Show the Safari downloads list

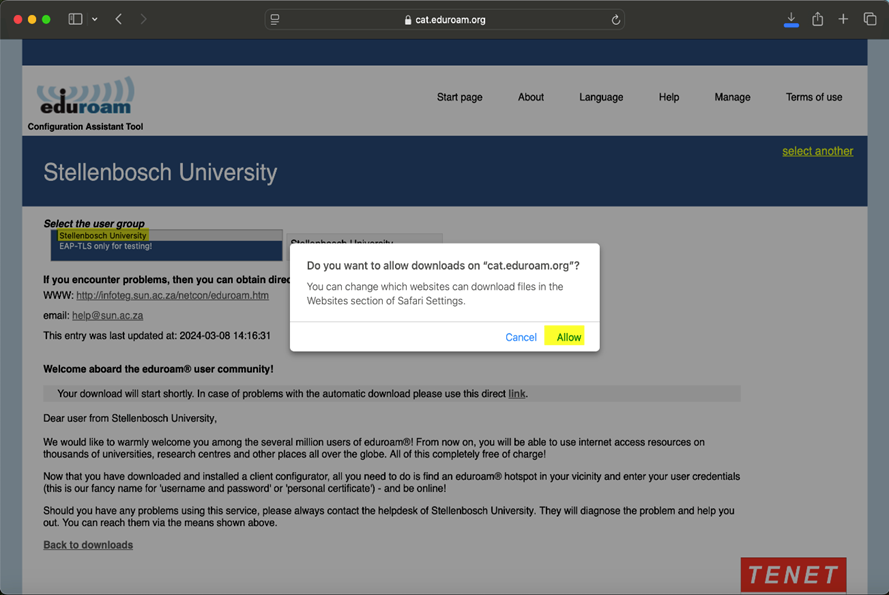[x=791, y=19]
